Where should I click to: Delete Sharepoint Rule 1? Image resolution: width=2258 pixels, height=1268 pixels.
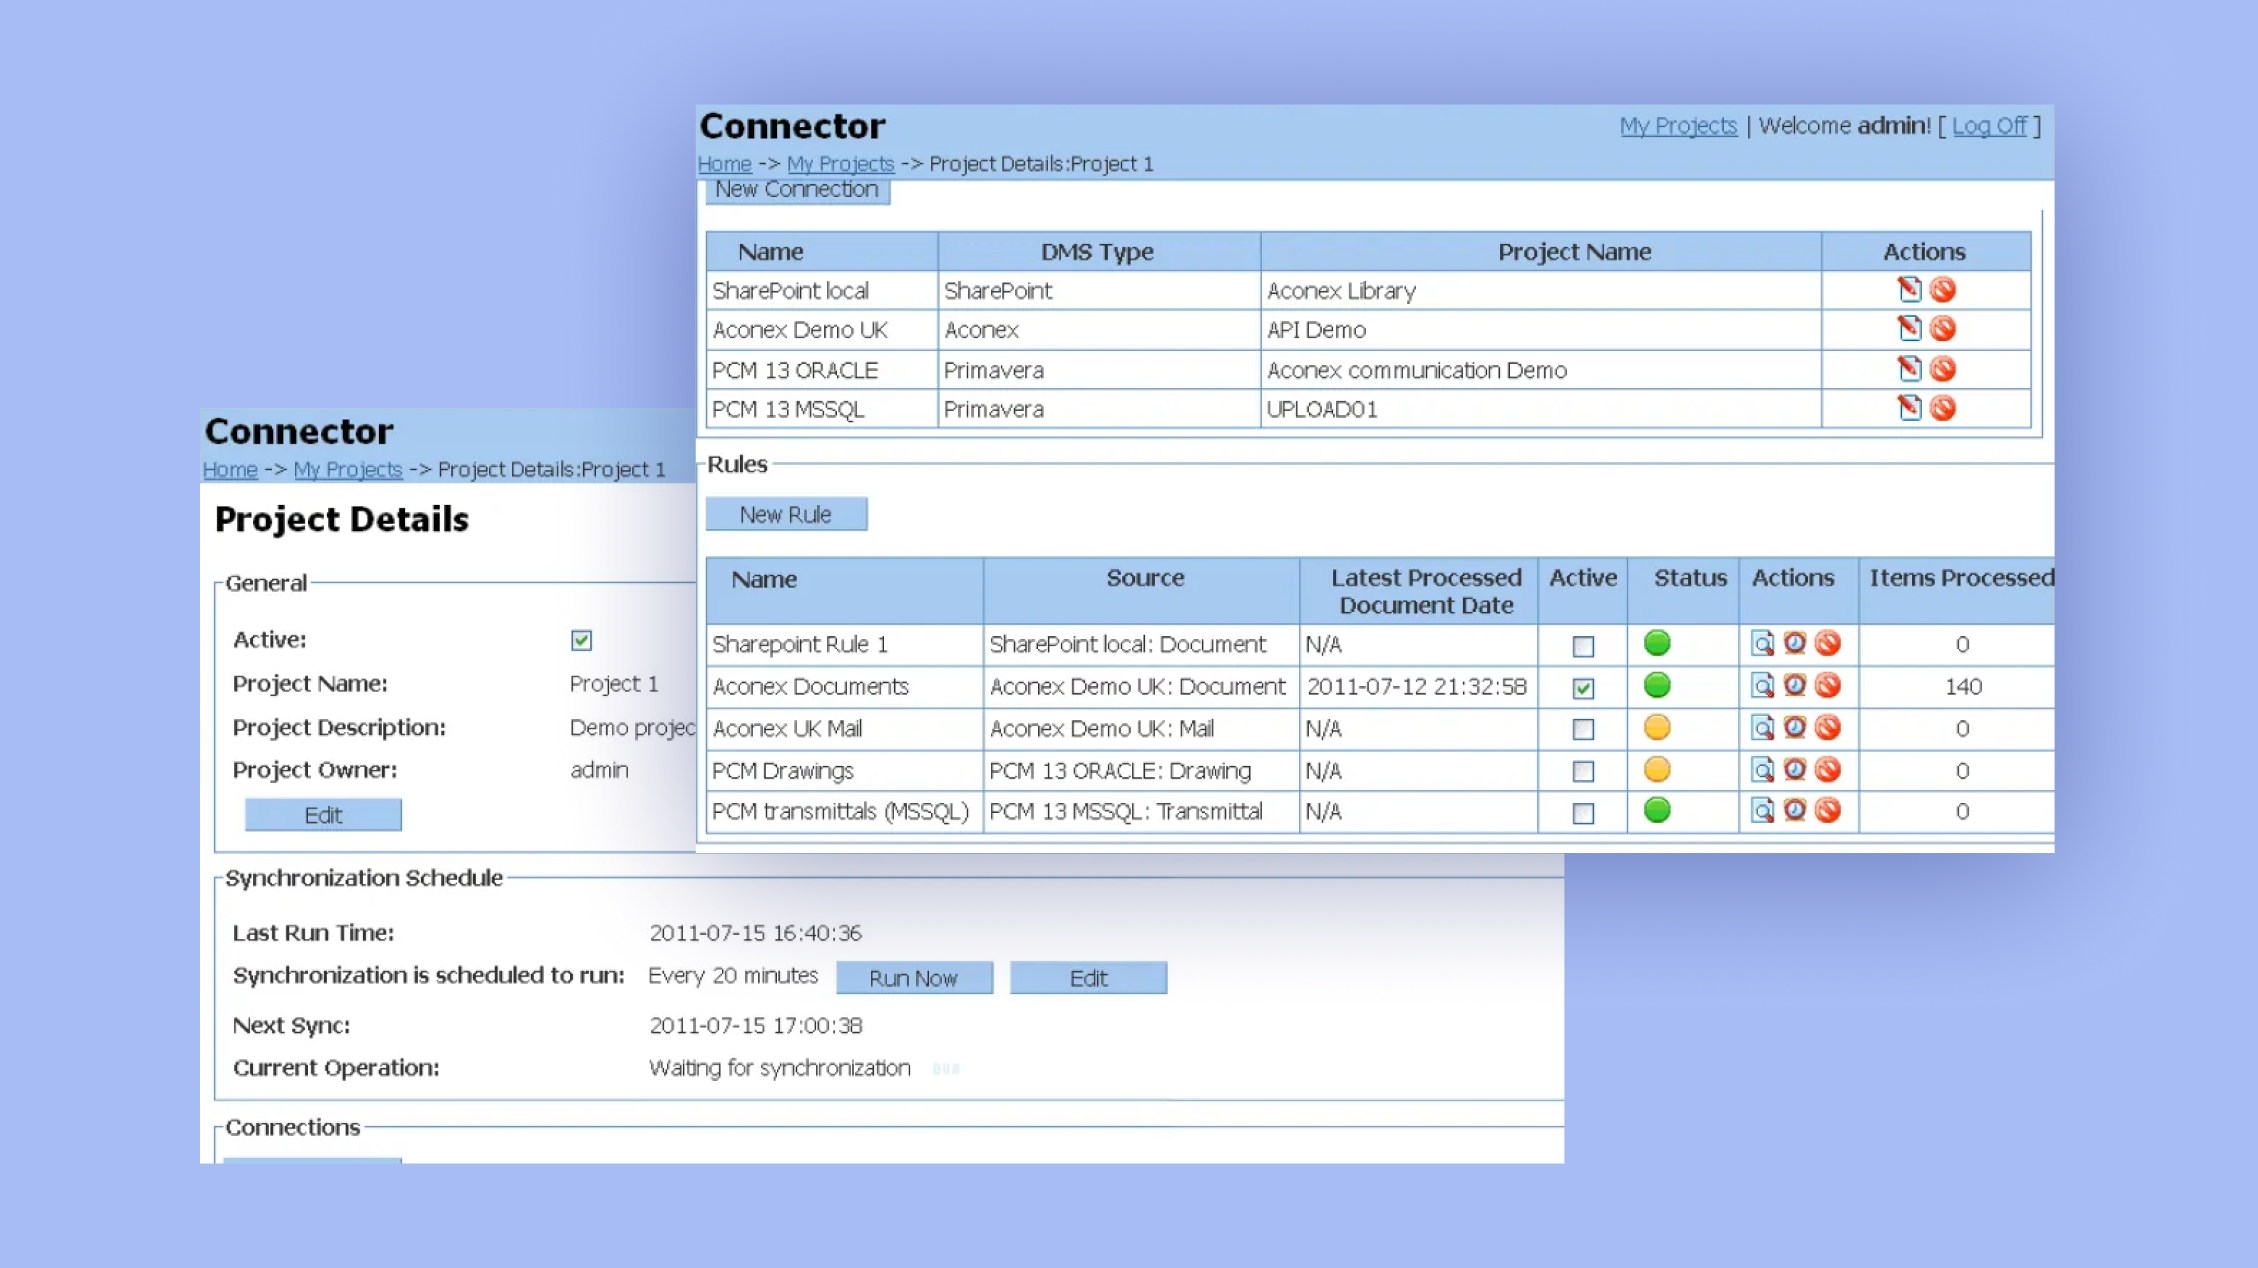[x=1828, y=643]
